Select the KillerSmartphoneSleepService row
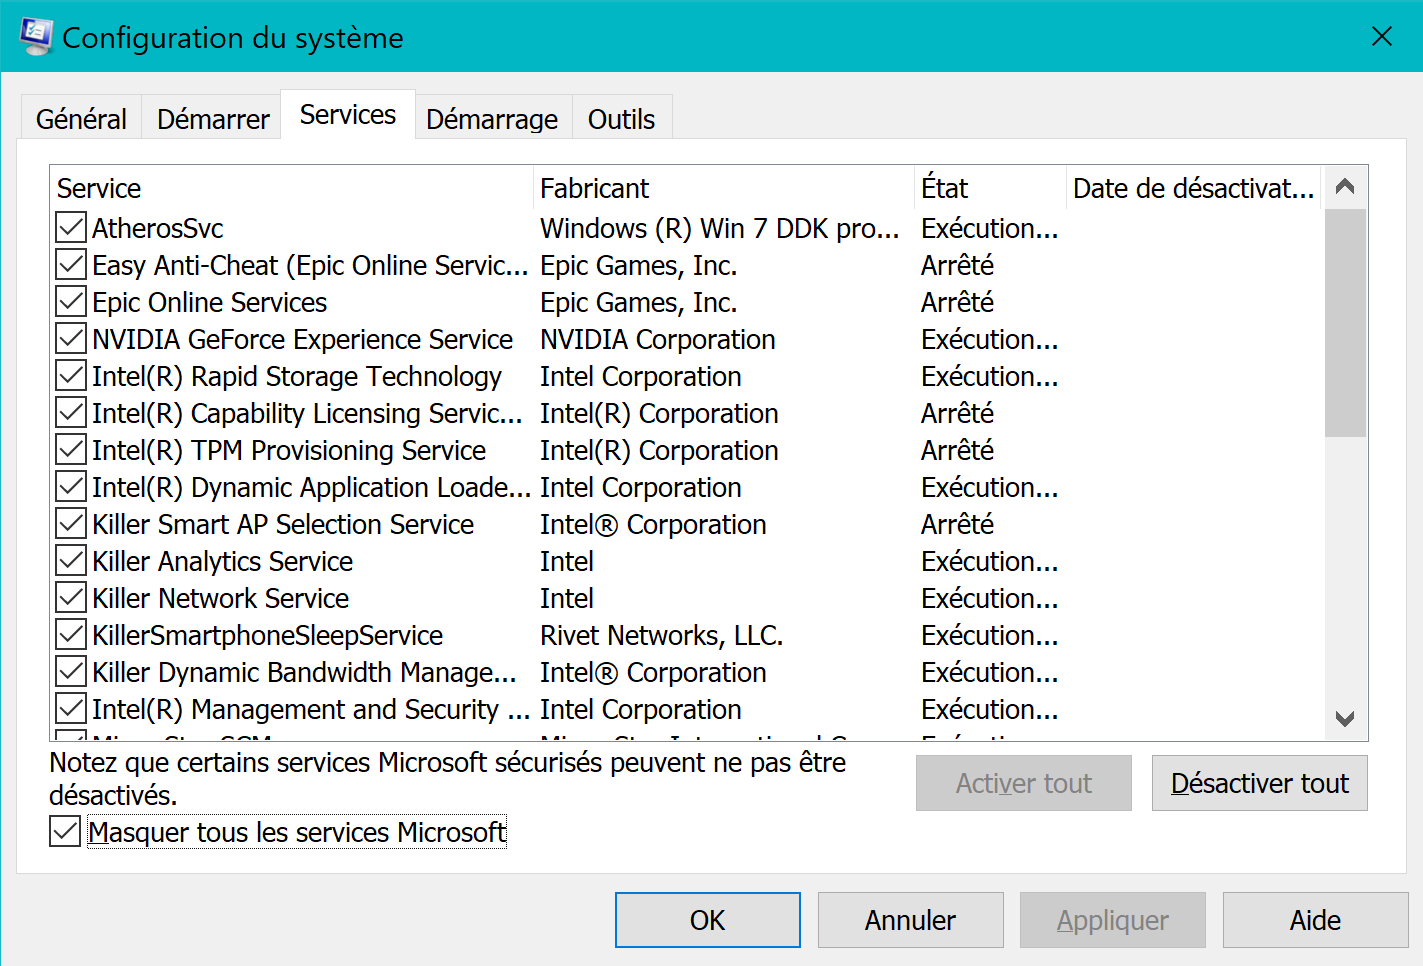 267,635
